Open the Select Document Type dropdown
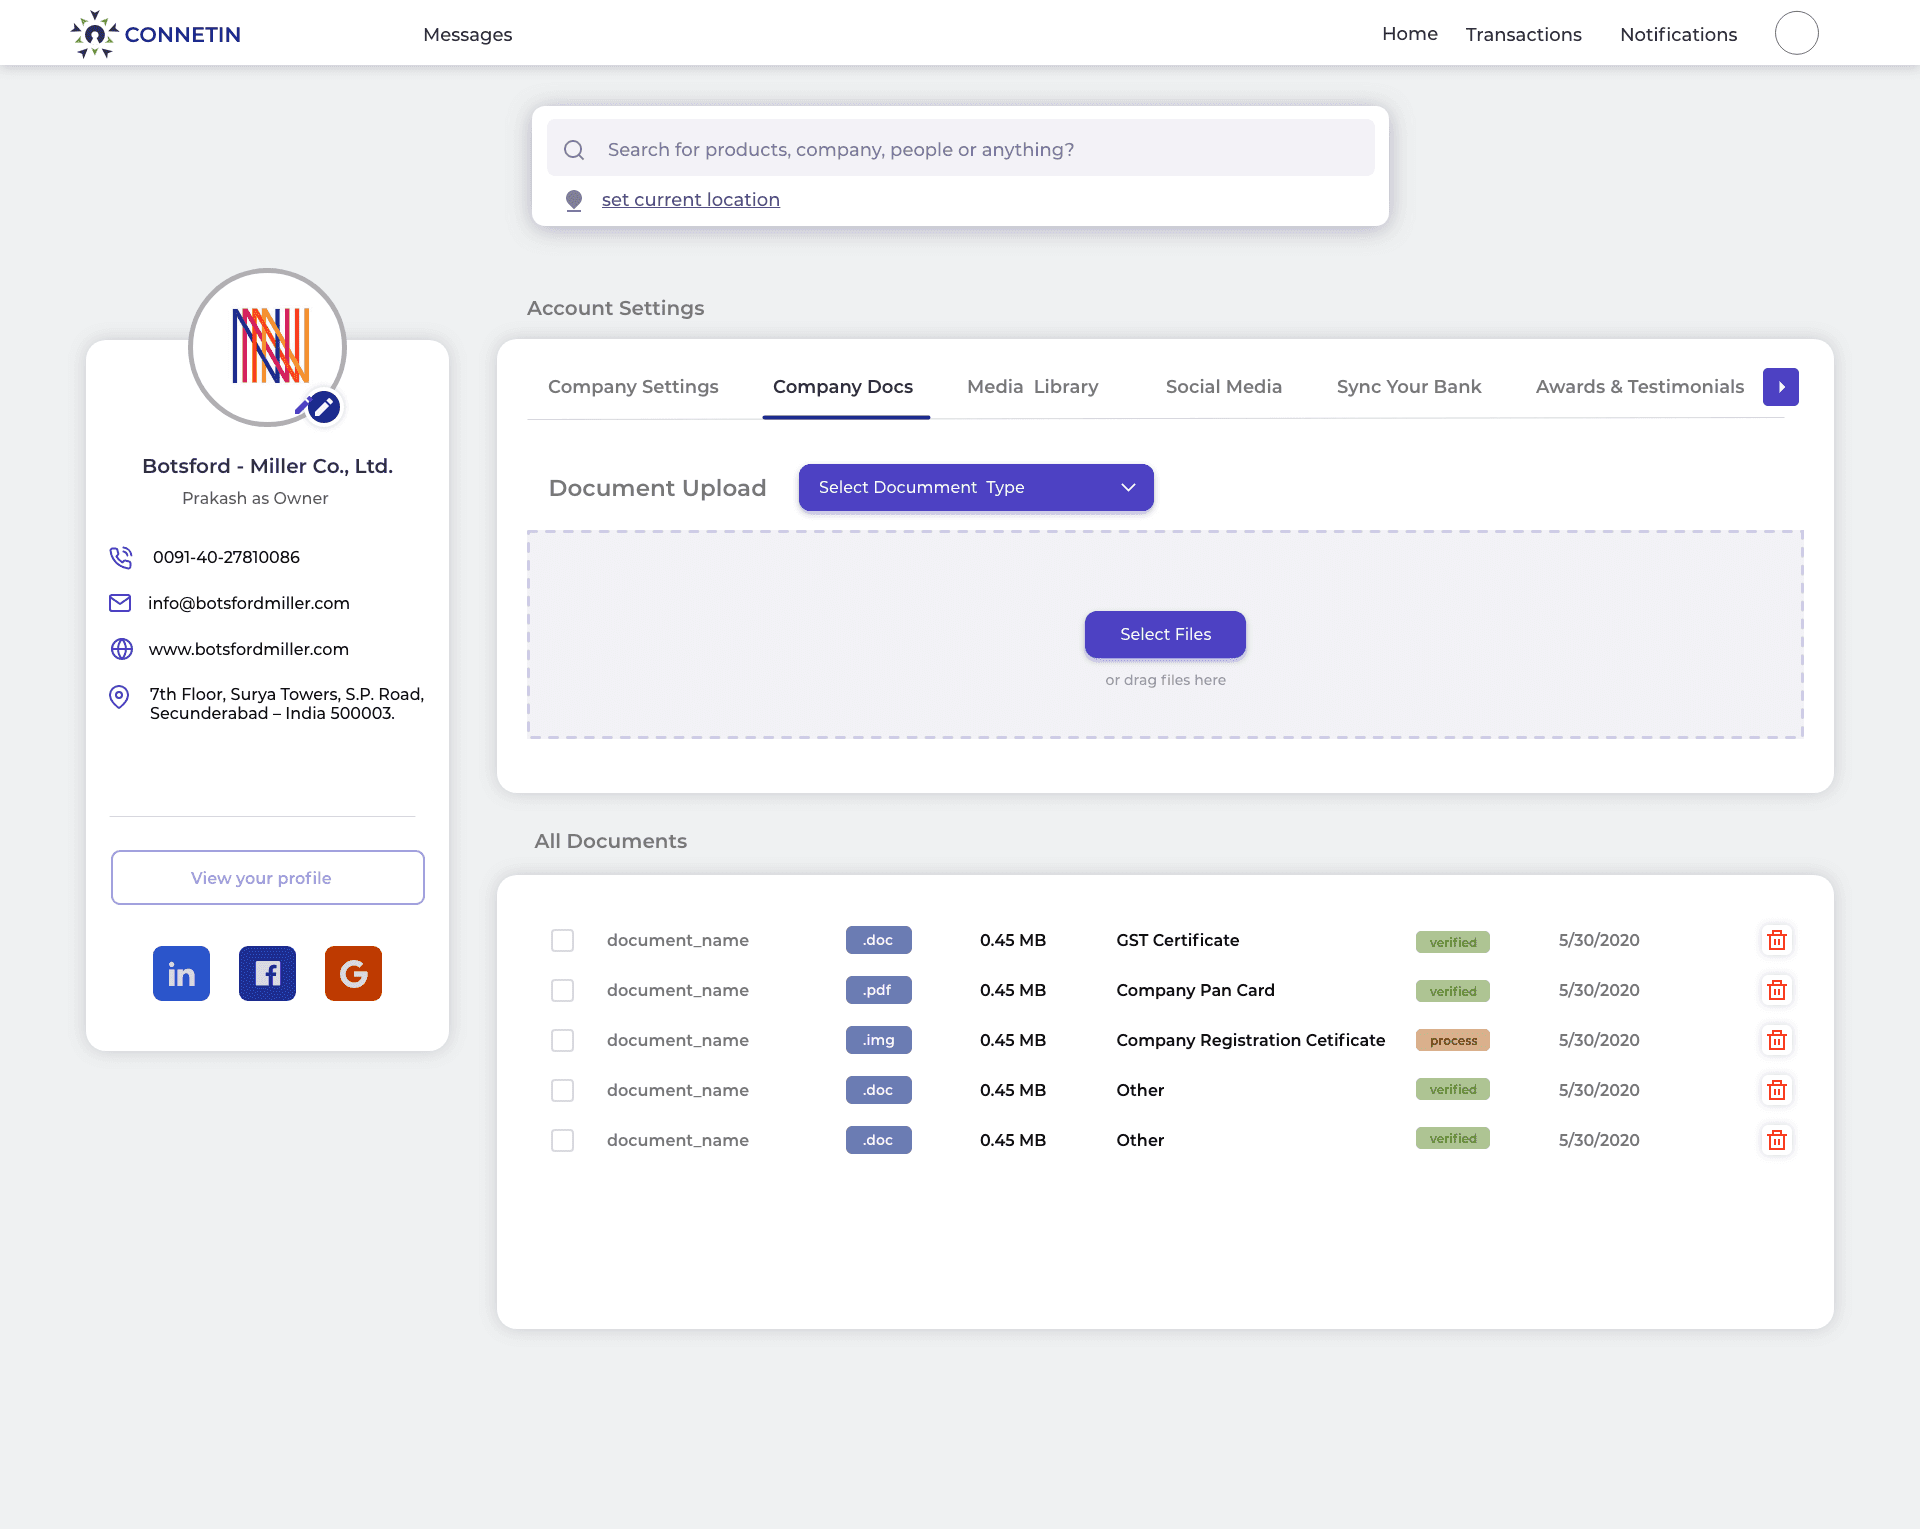Image resolution: width=1920 pixels, height=1529 pixels. pos(975,487)
